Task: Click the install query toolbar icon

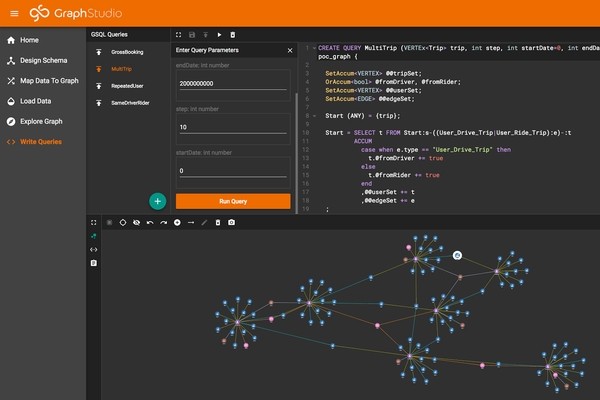Action: pos(205,35)
